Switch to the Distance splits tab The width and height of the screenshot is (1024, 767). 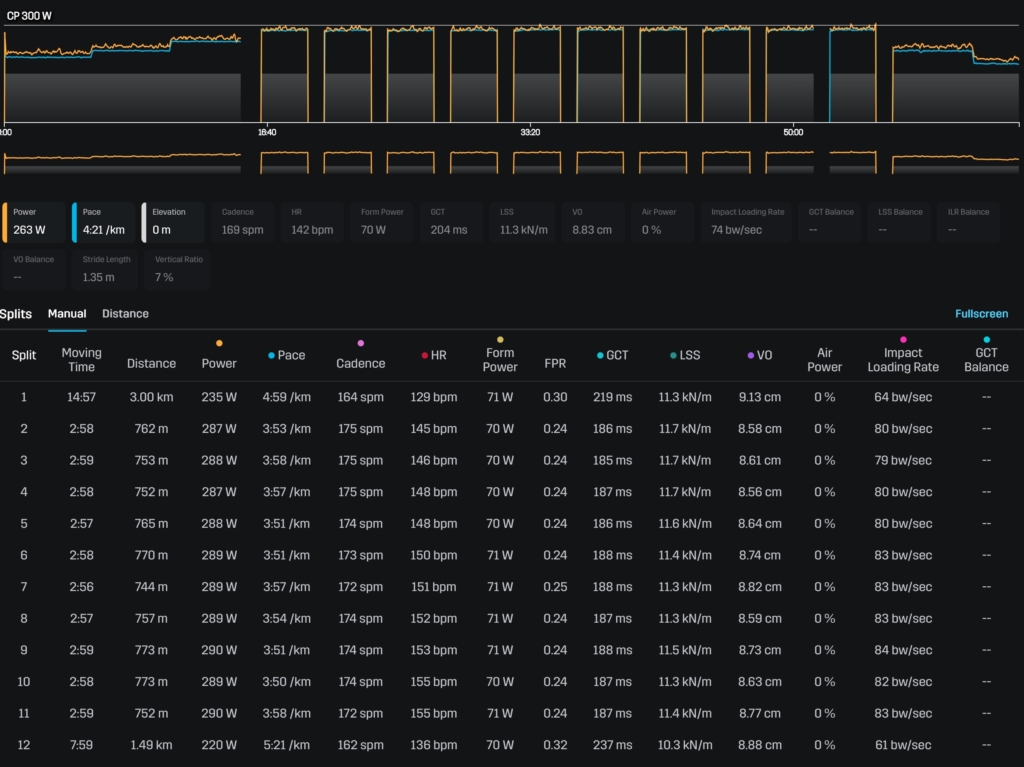[125, 314]
